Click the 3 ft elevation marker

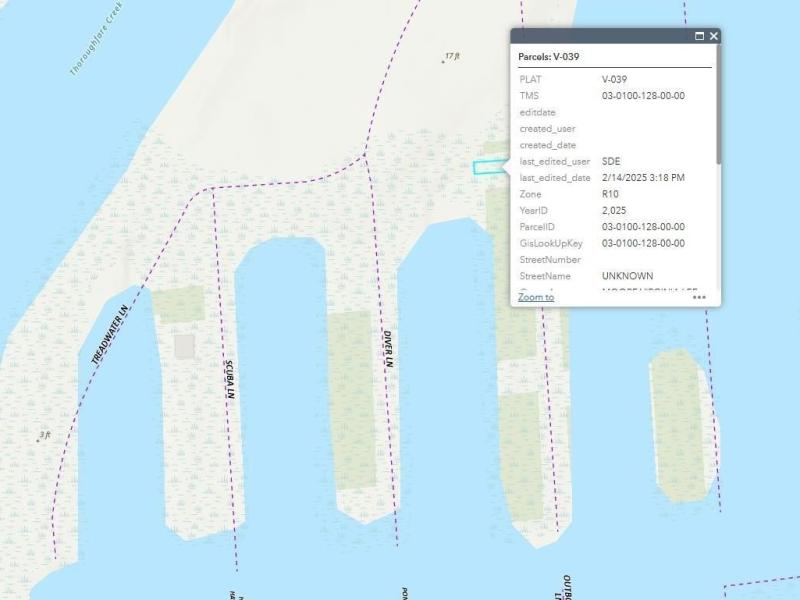click(x=43, y=436)
